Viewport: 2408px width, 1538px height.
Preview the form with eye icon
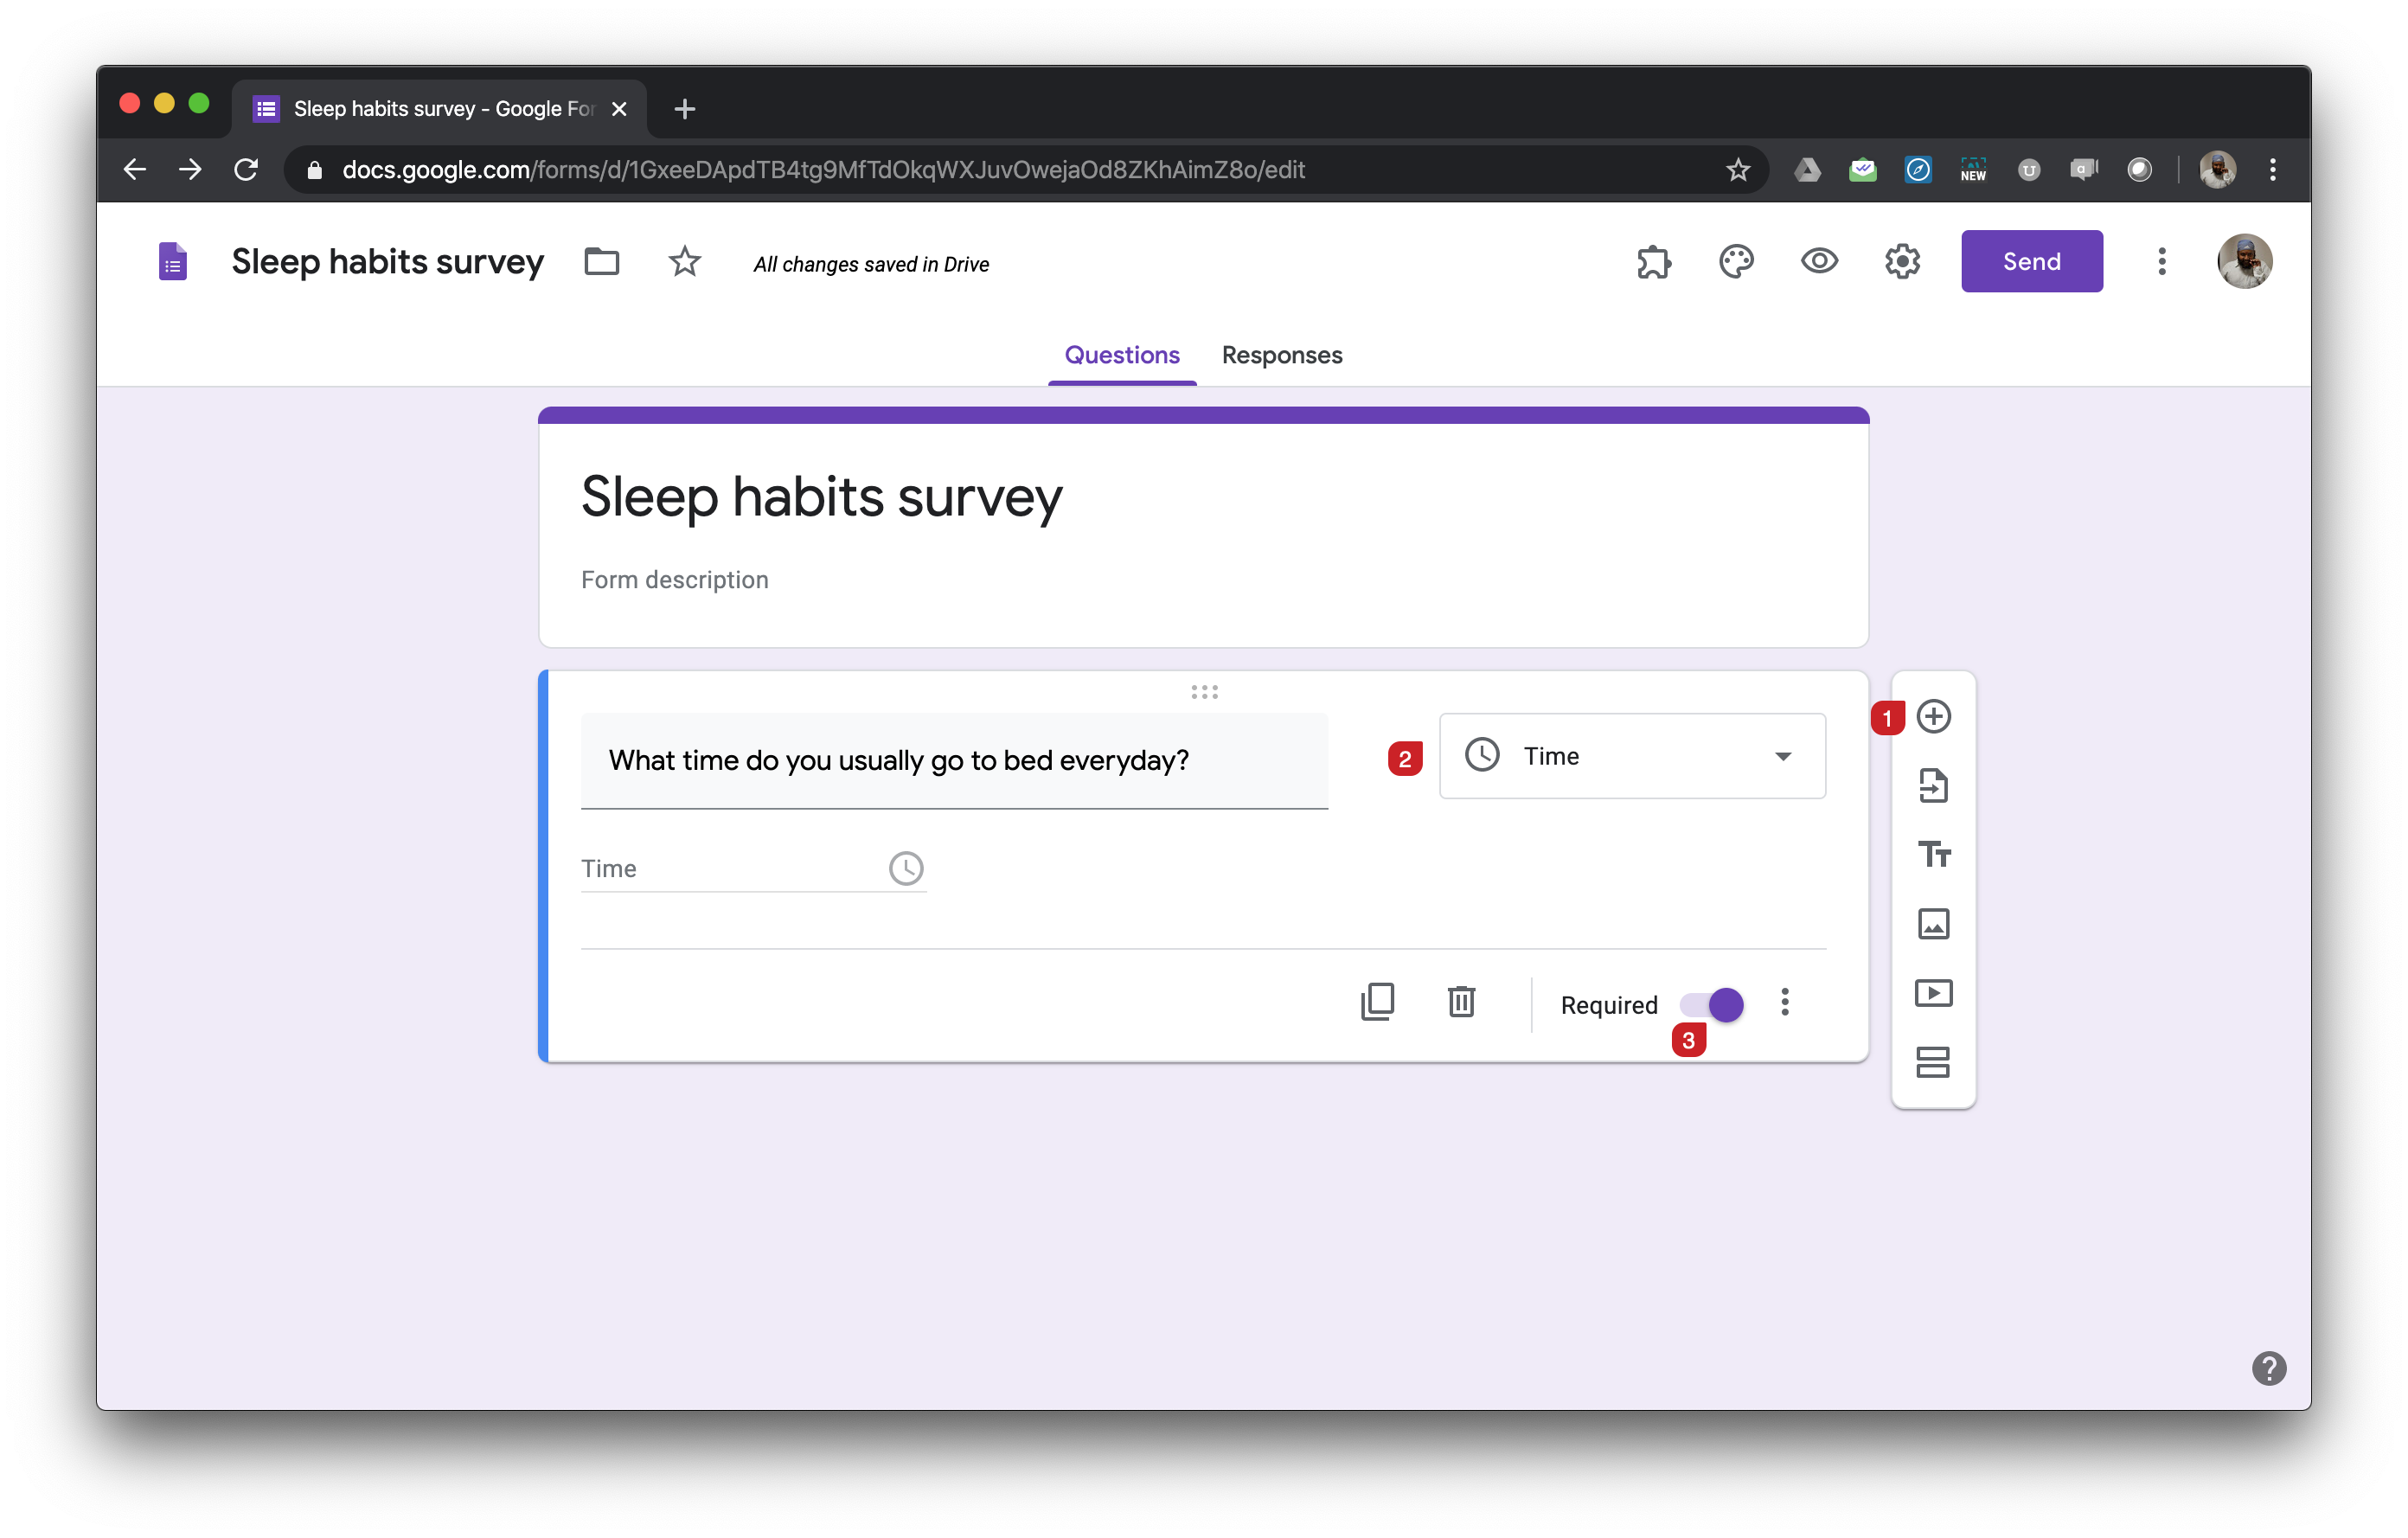coord(1819,262)
